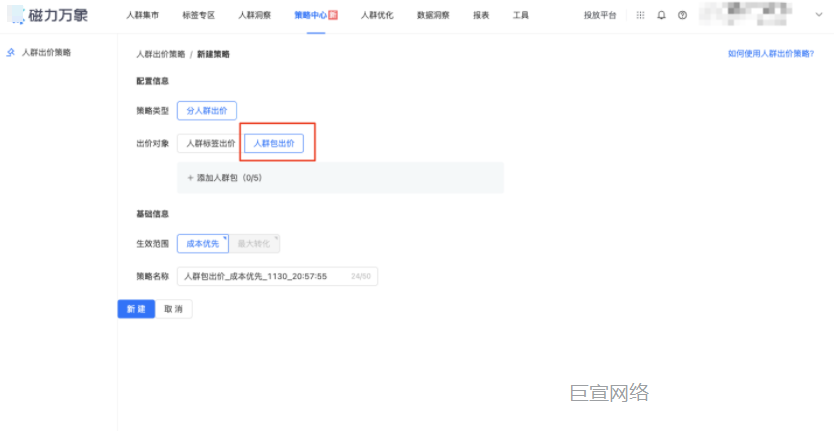Open the 数据洞察 menu
This screenshot has height=431, width=834.
(433, 15)
